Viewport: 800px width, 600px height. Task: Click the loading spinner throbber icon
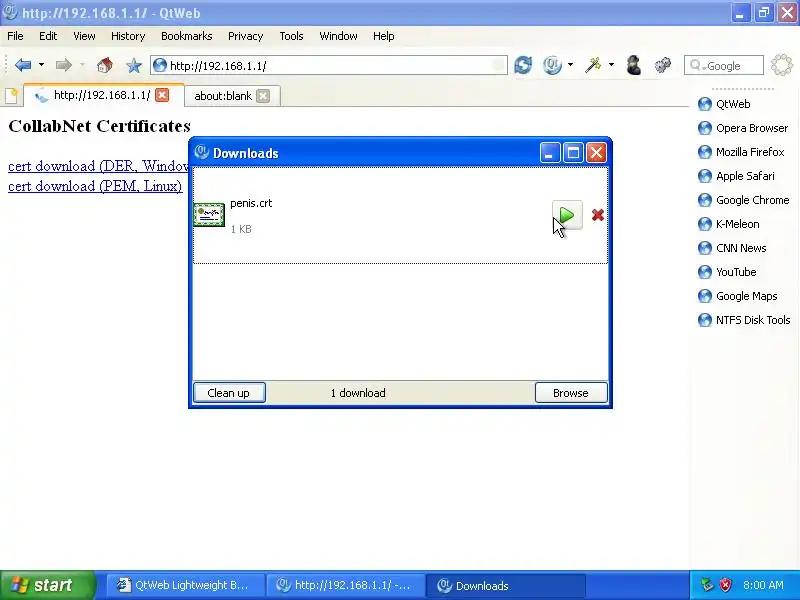782,65
